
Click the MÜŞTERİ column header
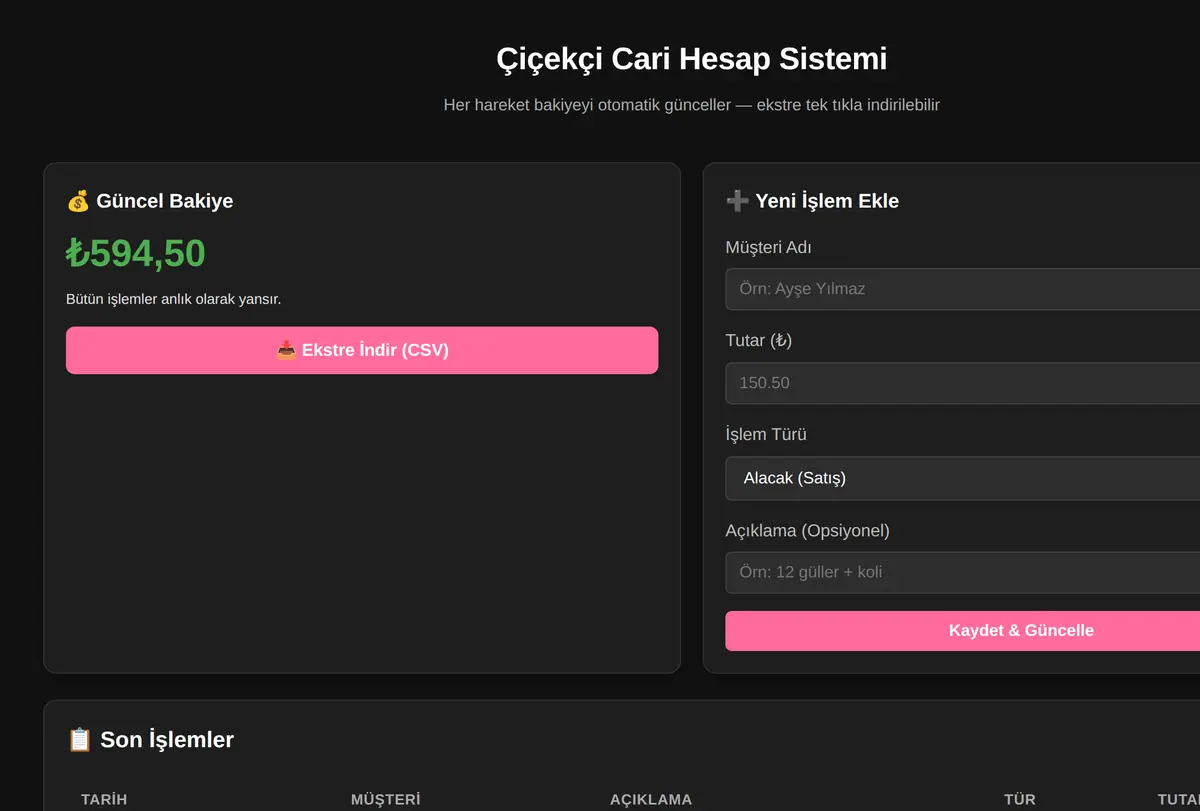coord(385,800)
